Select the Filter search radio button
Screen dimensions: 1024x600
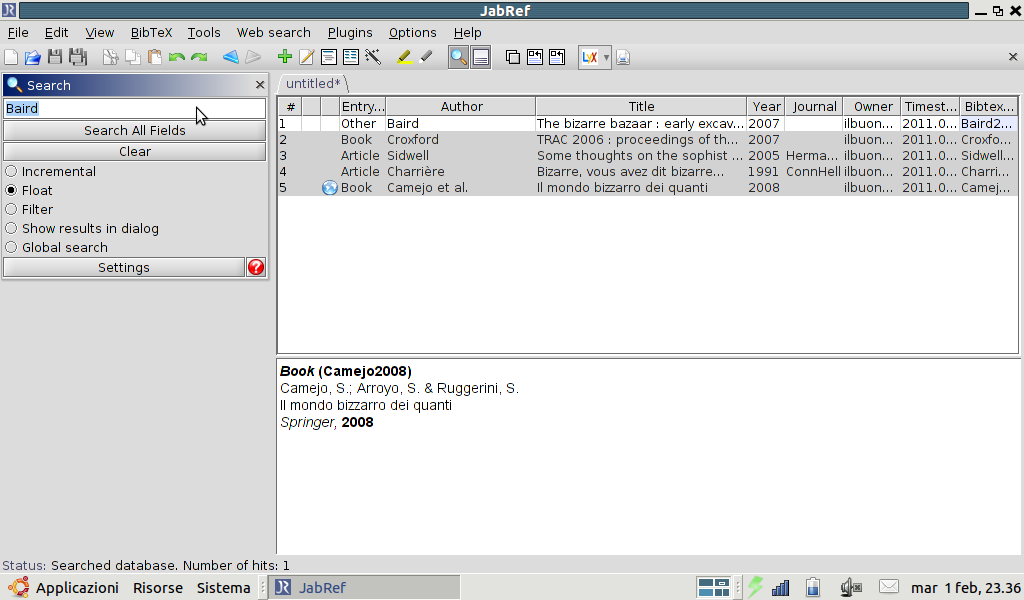point(12,210)
